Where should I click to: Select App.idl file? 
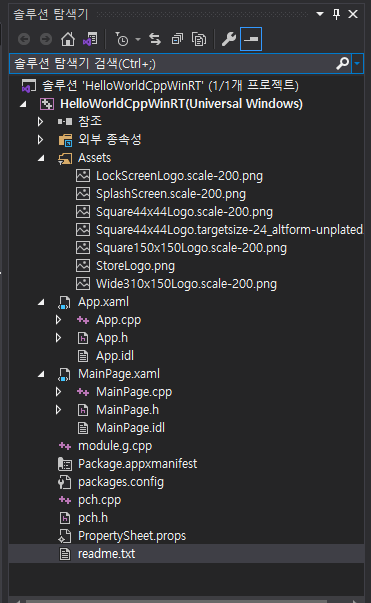(x=115, y=356)
